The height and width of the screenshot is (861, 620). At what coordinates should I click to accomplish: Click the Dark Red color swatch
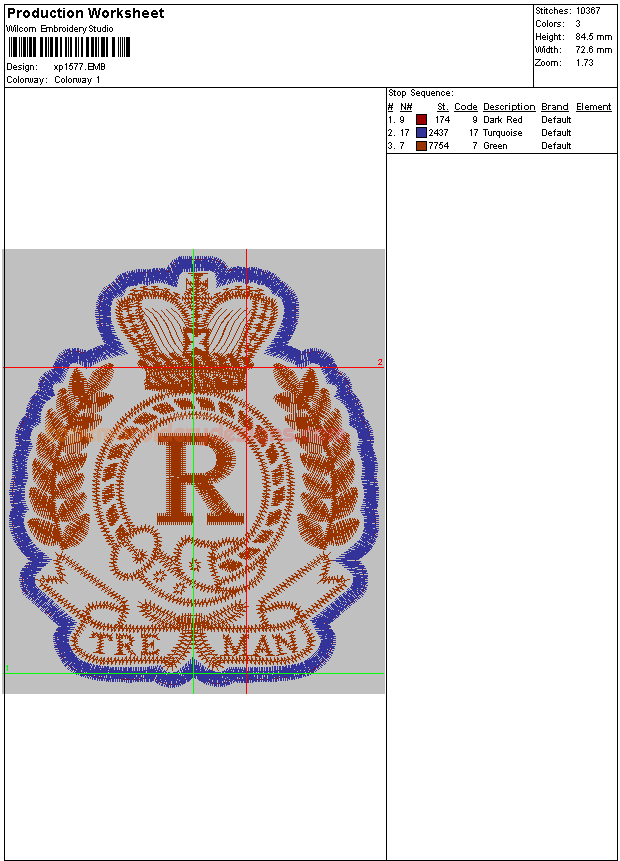421,120
